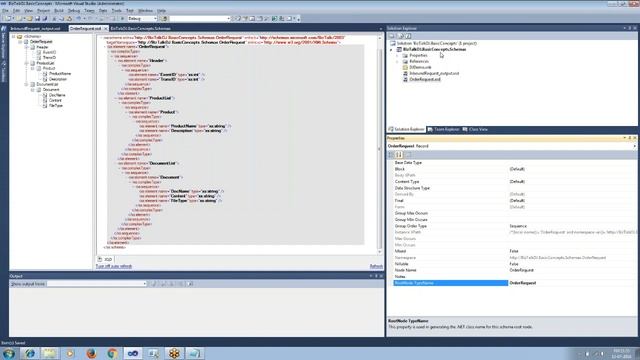Select the FileType element in schema tree
Viewport: 640px width, 360px height.
click(56, 105)
